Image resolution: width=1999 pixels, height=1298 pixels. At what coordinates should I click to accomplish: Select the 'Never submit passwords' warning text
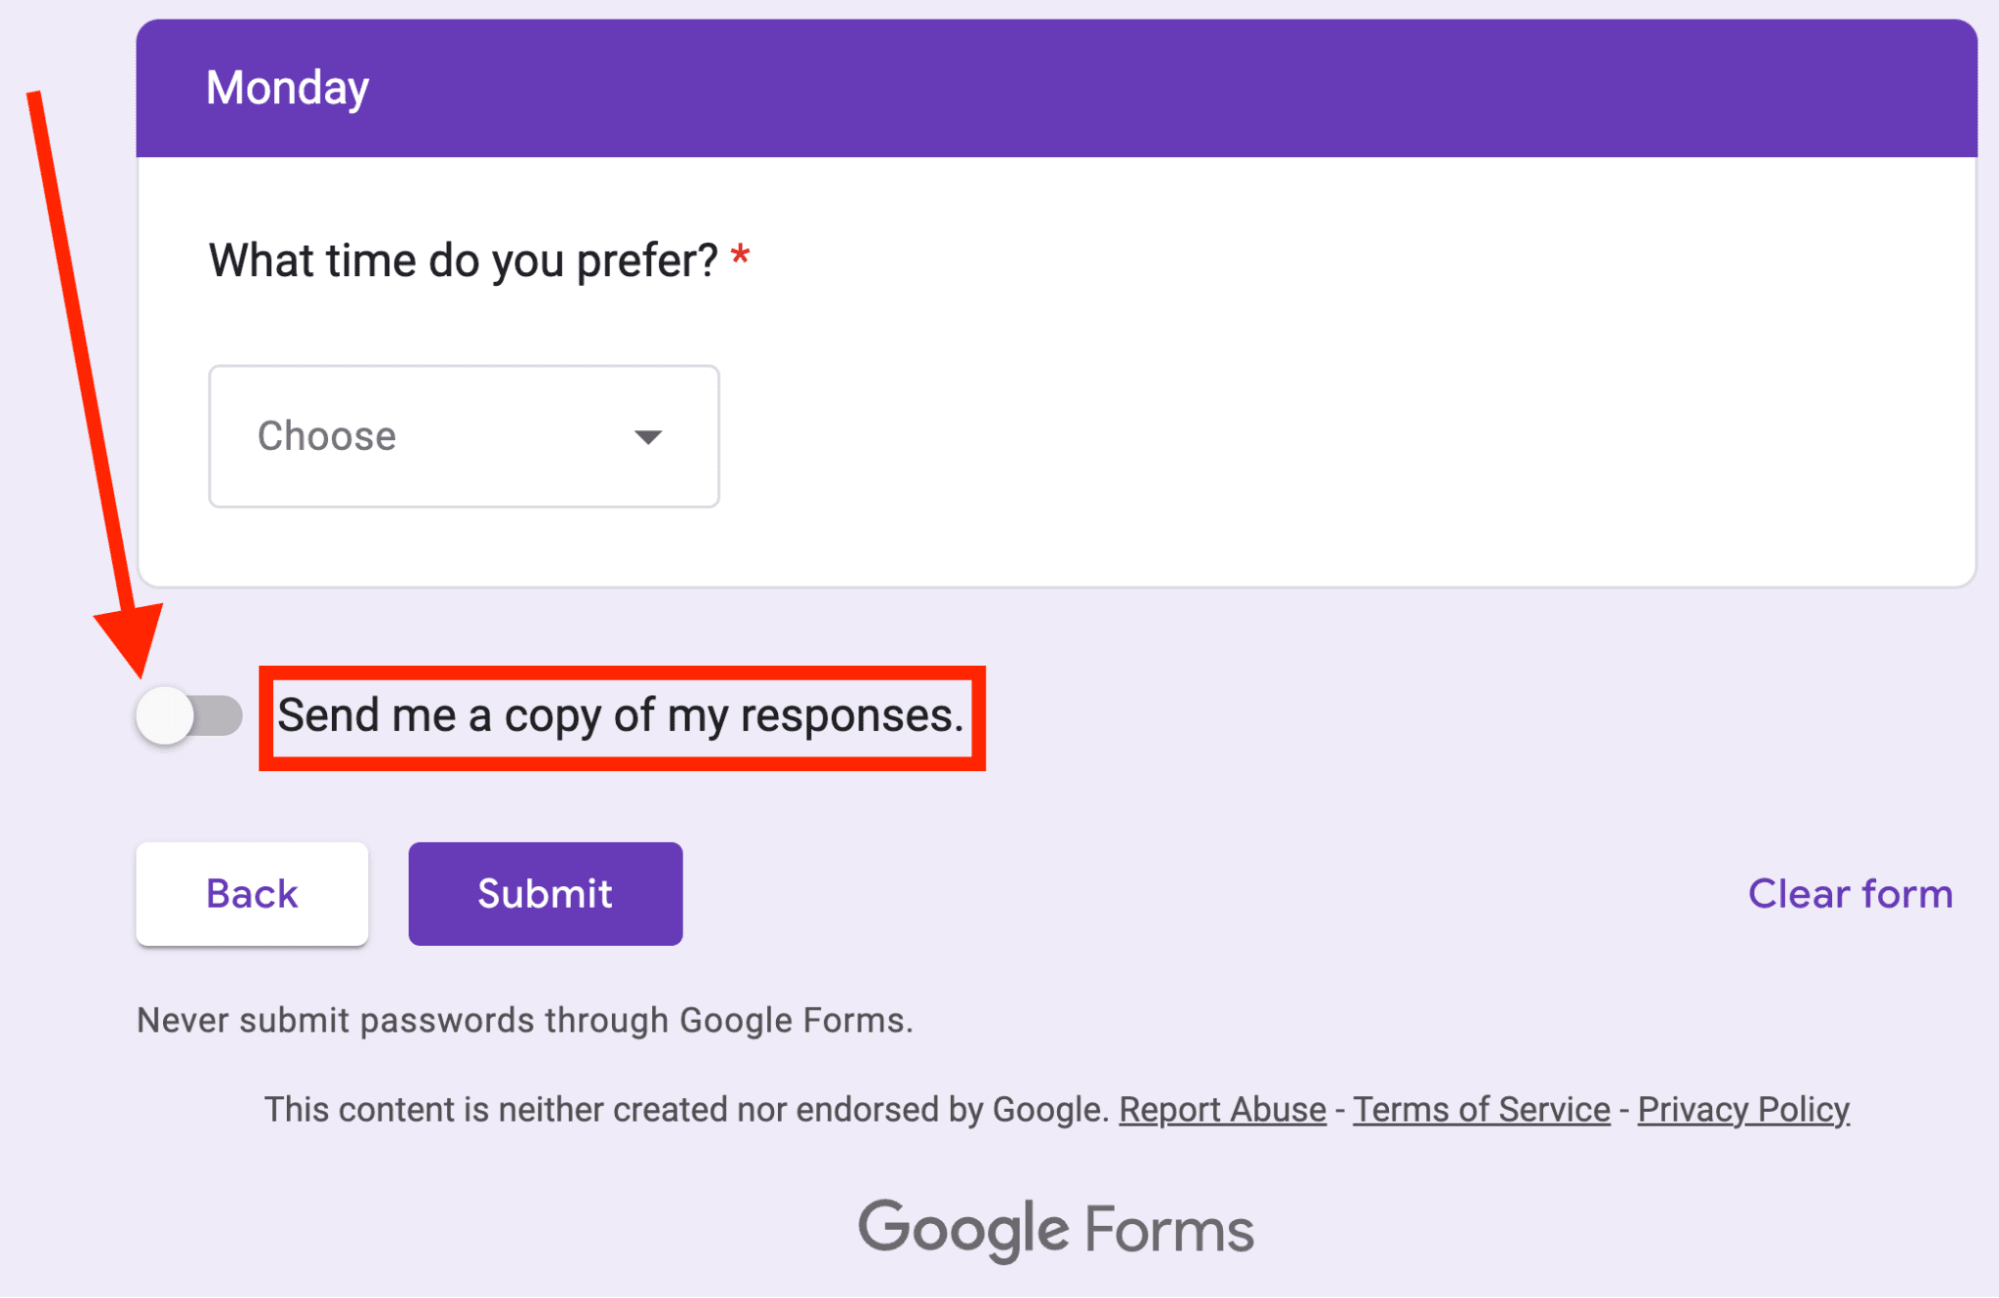point(525,1020)
